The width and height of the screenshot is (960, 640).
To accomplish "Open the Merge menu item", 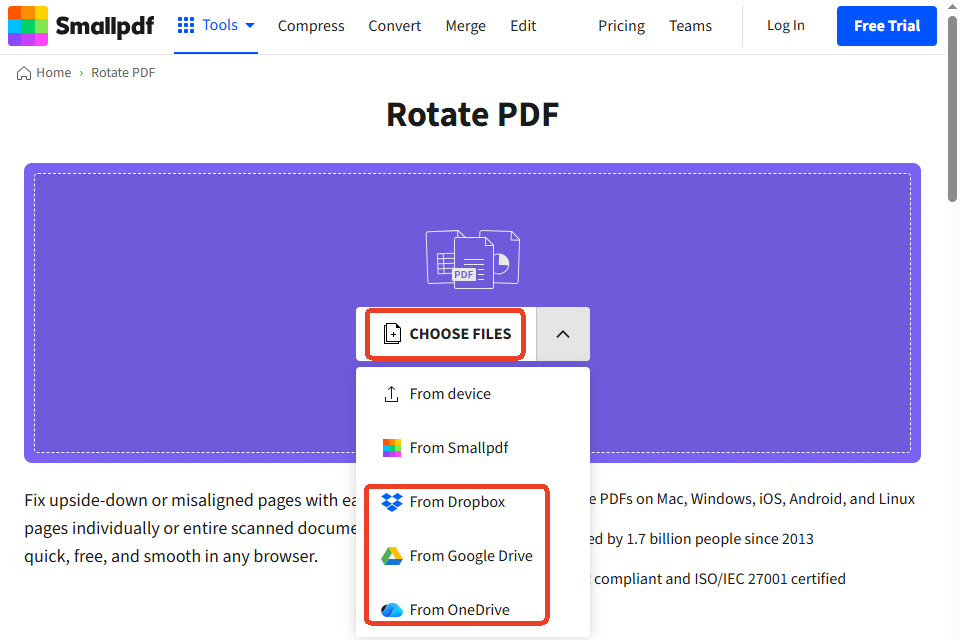I will coord(465,26).
